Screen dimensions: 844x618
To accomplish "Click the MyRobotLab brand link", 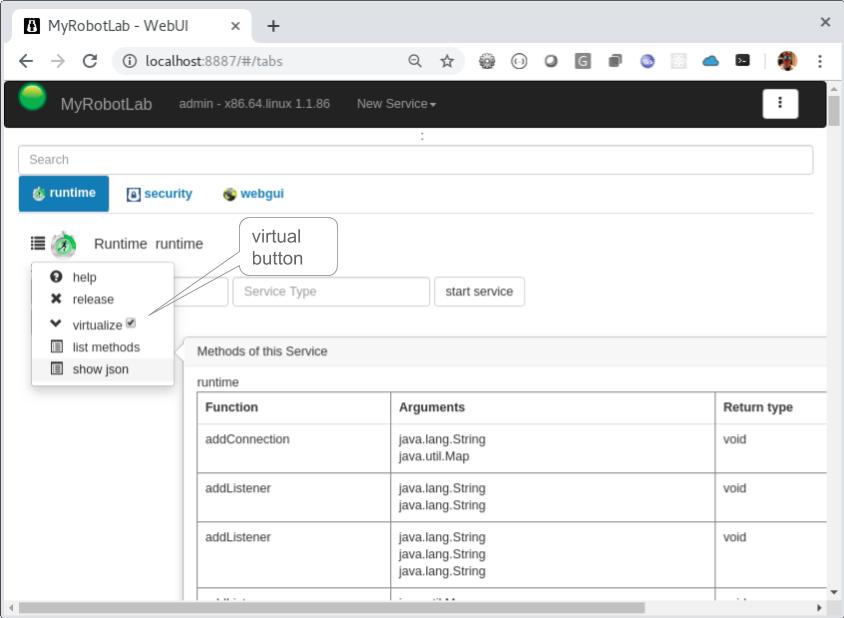I will point(106,104).
